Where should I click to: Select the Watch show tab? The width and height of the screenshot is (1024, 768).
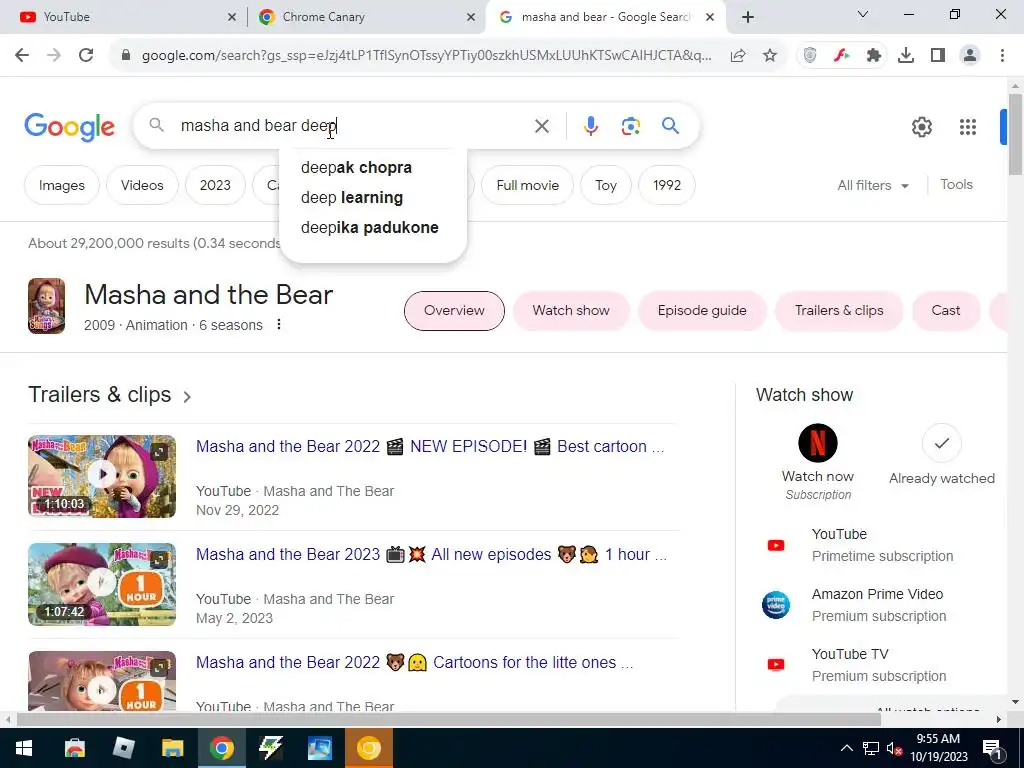coord(571,311)
